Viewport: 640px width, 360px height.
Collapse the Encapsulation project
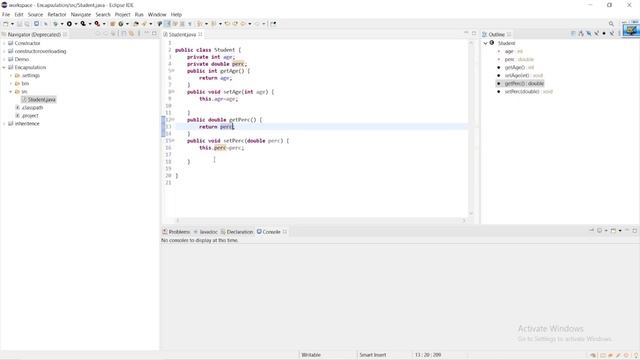[x=4, y=67]
